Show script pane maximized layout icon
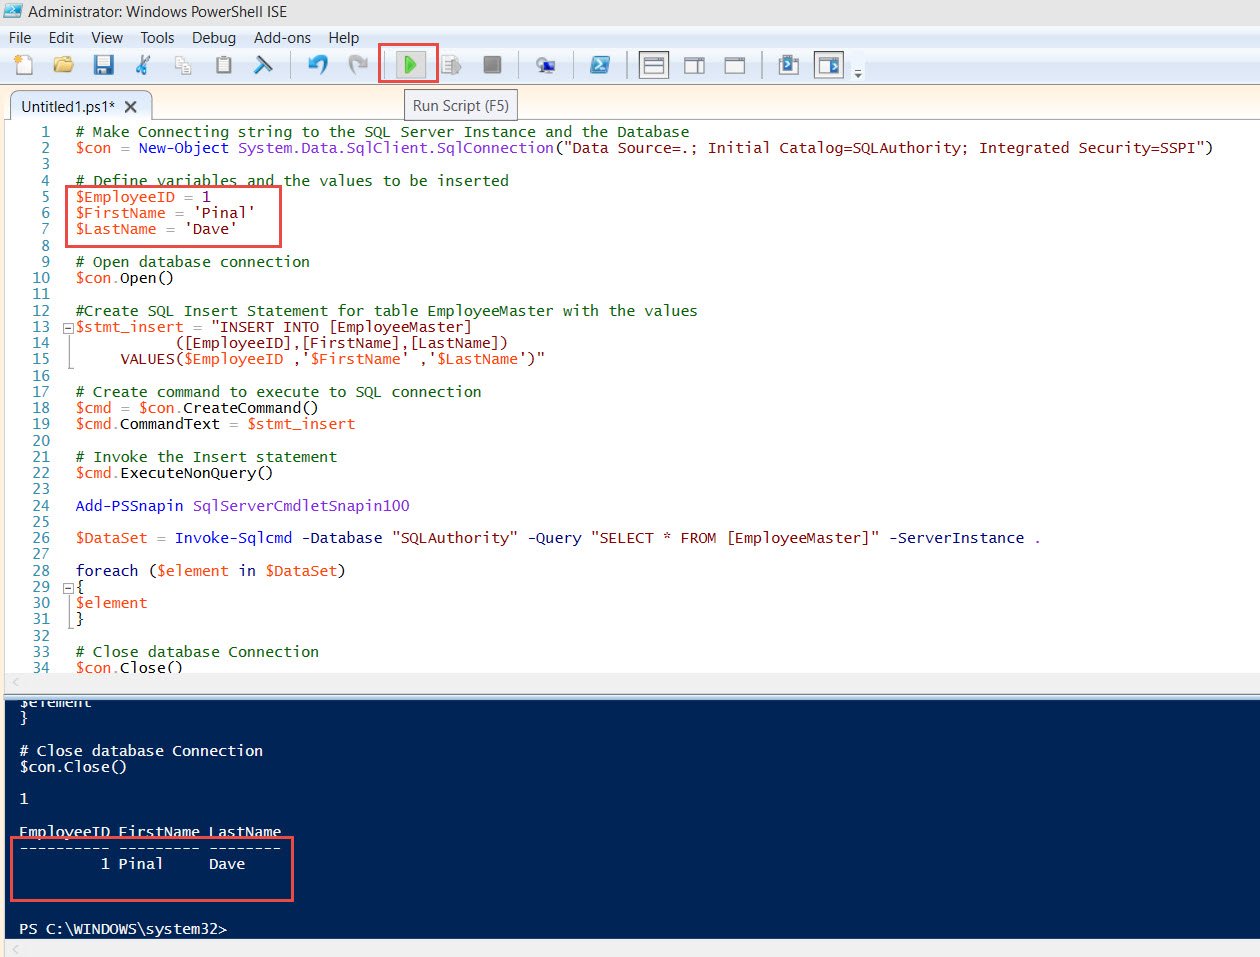1260x957 pixels. coord(735,65)
